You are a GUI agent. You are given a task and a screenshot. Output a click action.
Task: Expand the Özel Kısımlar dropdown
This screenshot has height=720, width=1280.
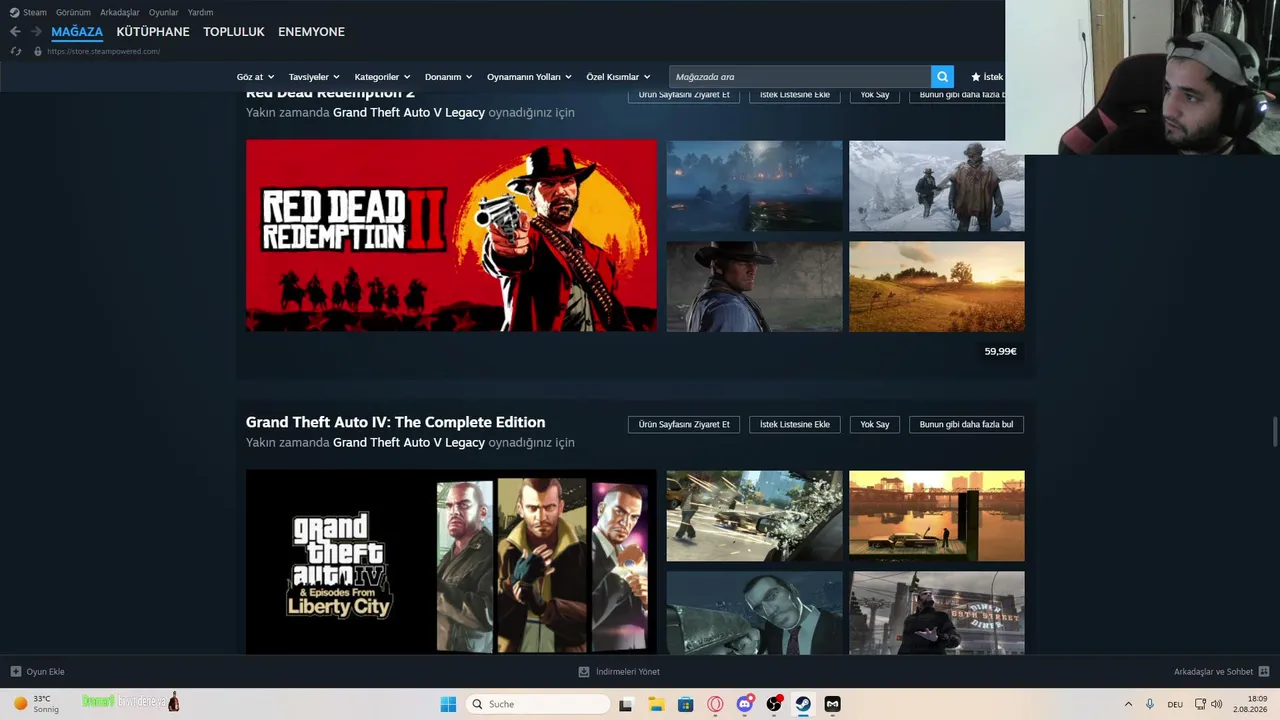click(x=618, y=77)
